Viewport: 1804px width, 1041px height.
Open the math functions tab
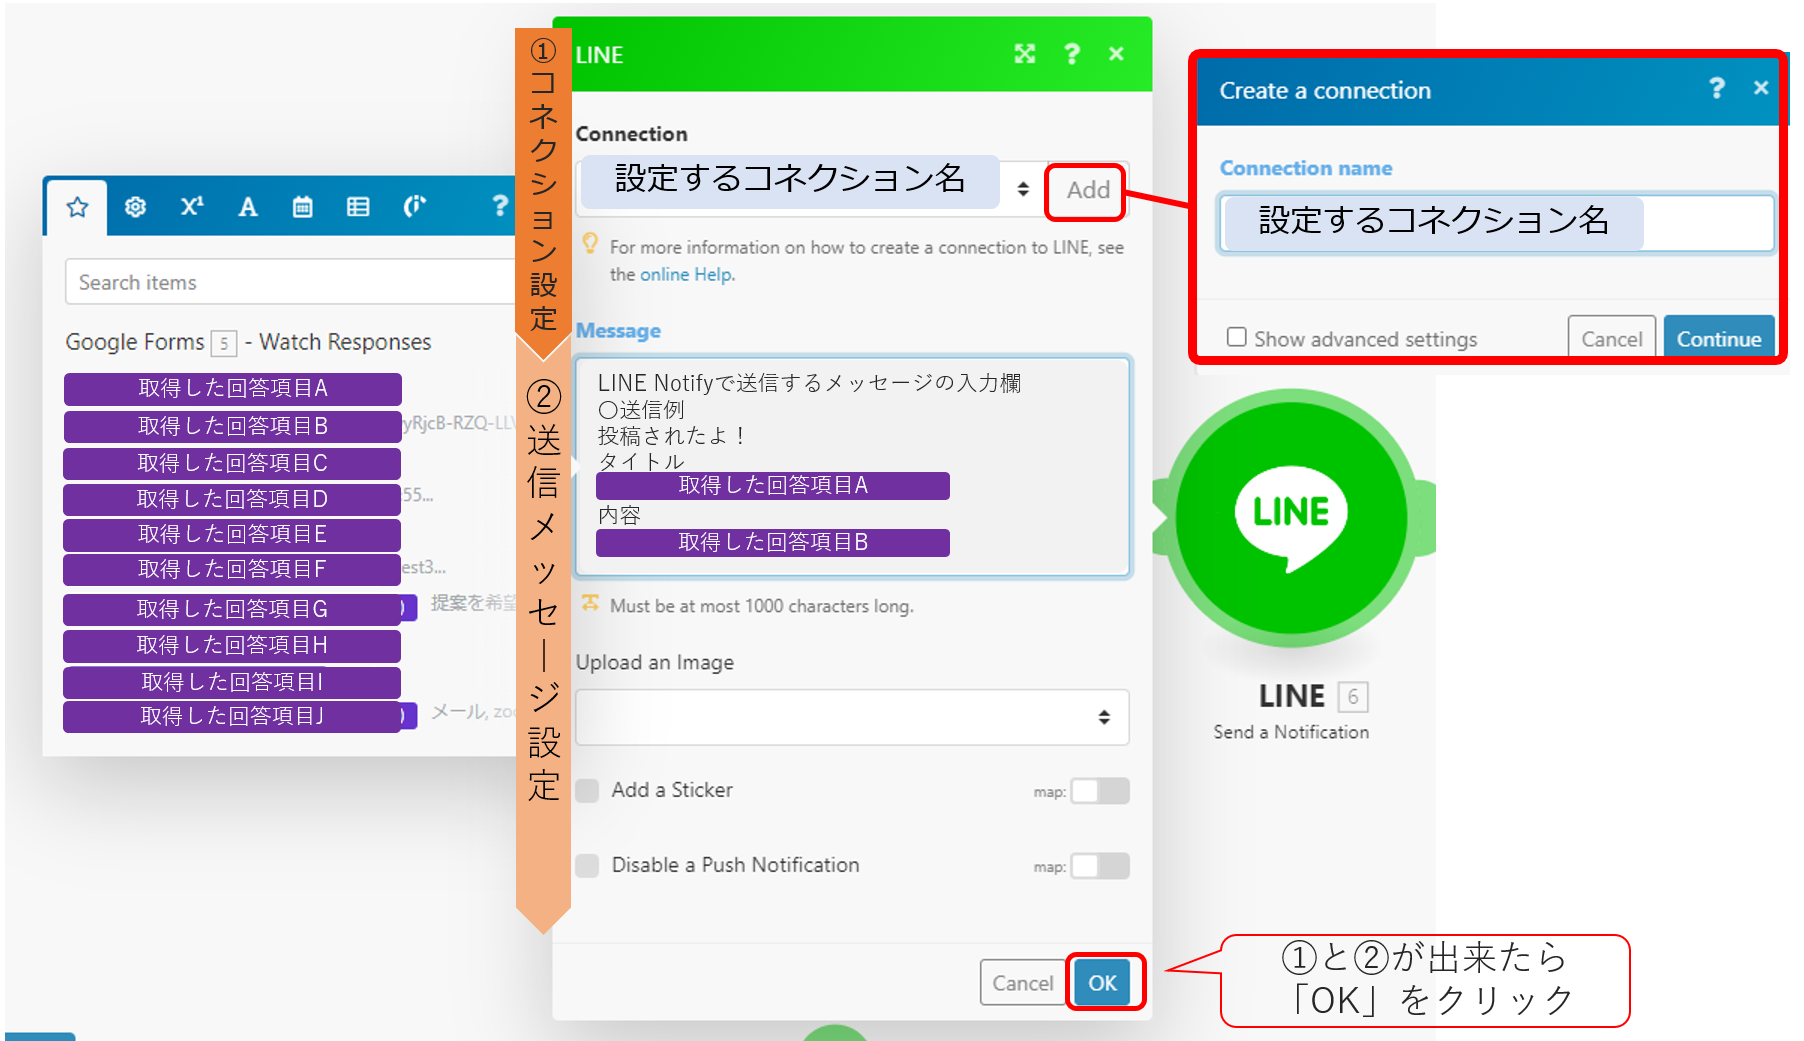pyautogui.click(x=192, y=207)
